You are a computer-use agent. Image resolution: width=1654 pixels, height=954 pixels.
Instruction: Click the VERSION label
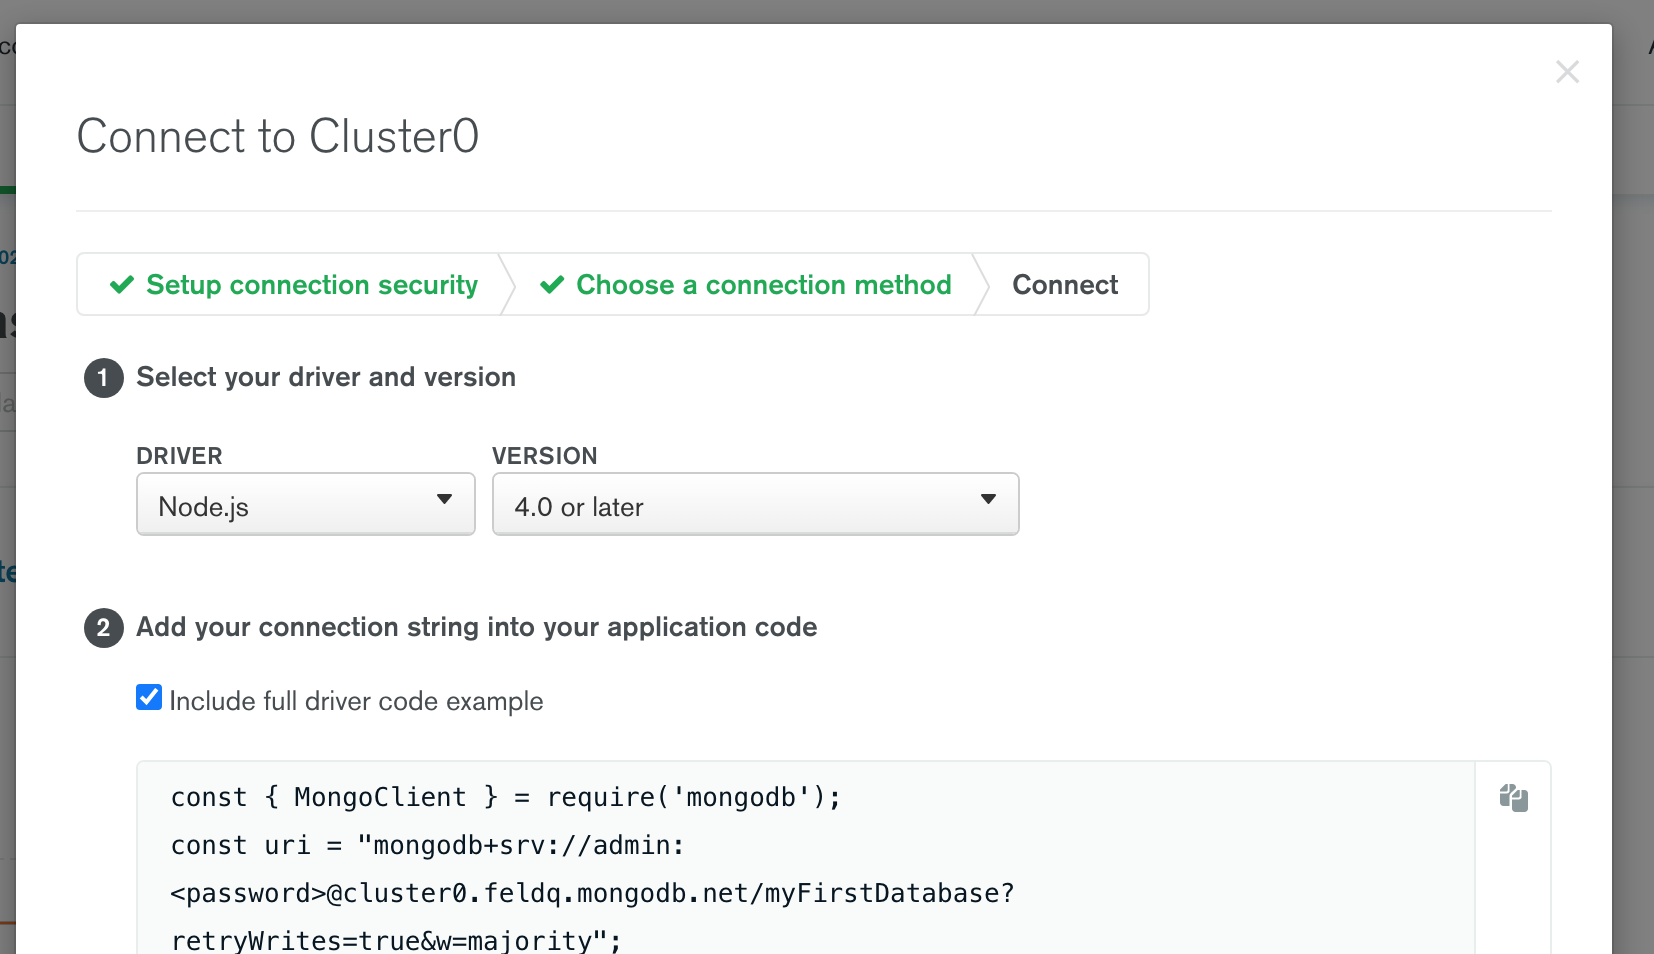click(544, 456)
